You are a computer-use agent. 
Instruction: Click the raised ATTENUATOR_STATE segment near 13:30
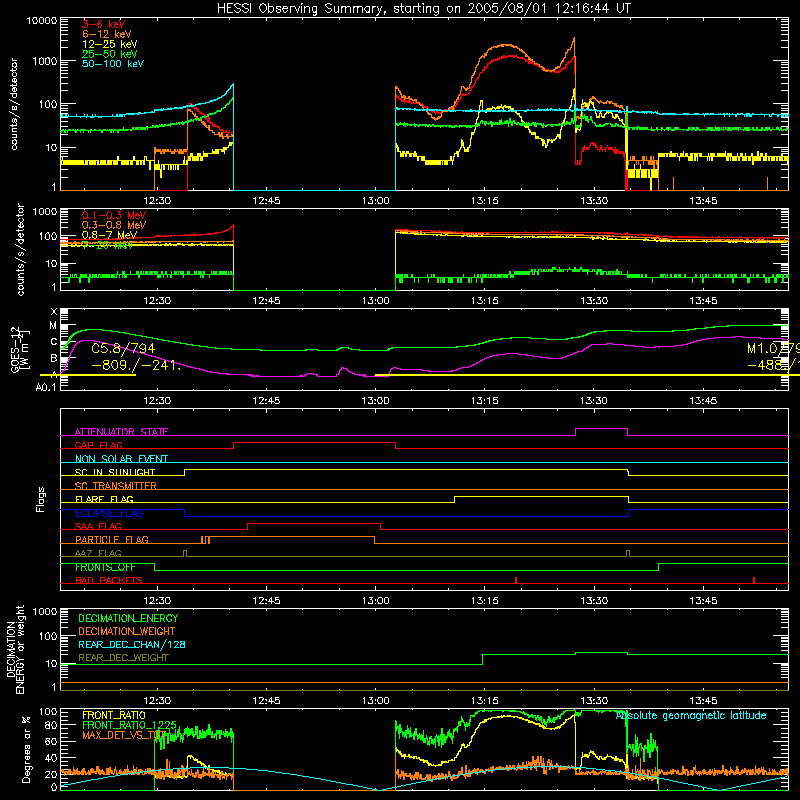[x=602, y=429]
